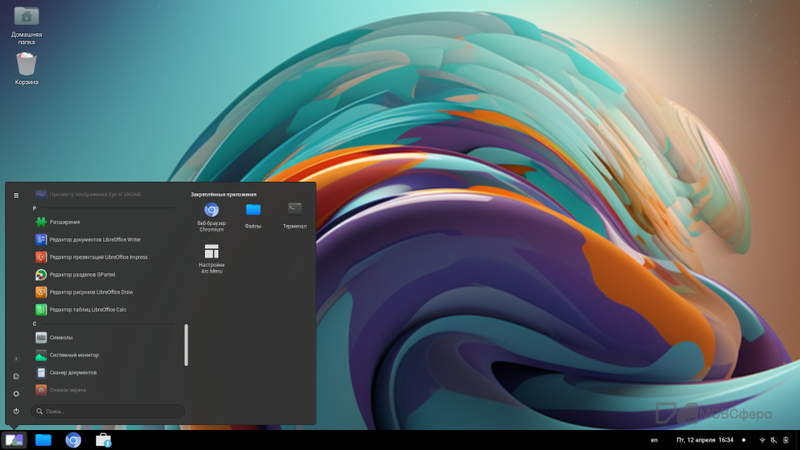800x450 pixels.
Task: Open the calendar from the taskbar clock
Action: pyautogui.click(x=704, y=440)
